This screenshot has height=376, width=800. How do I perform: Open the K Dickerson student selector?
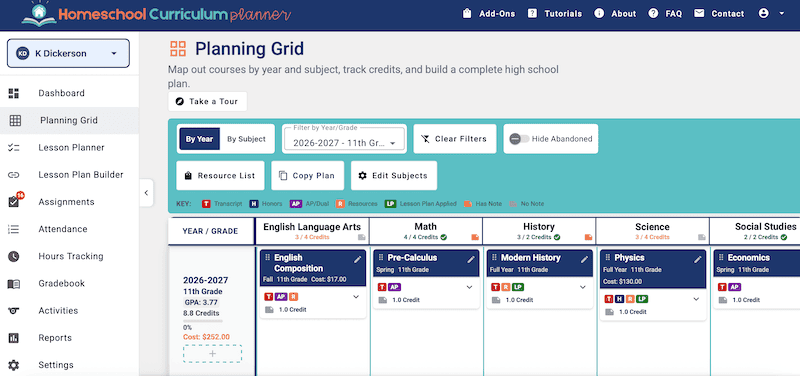(x=68, y=53)
